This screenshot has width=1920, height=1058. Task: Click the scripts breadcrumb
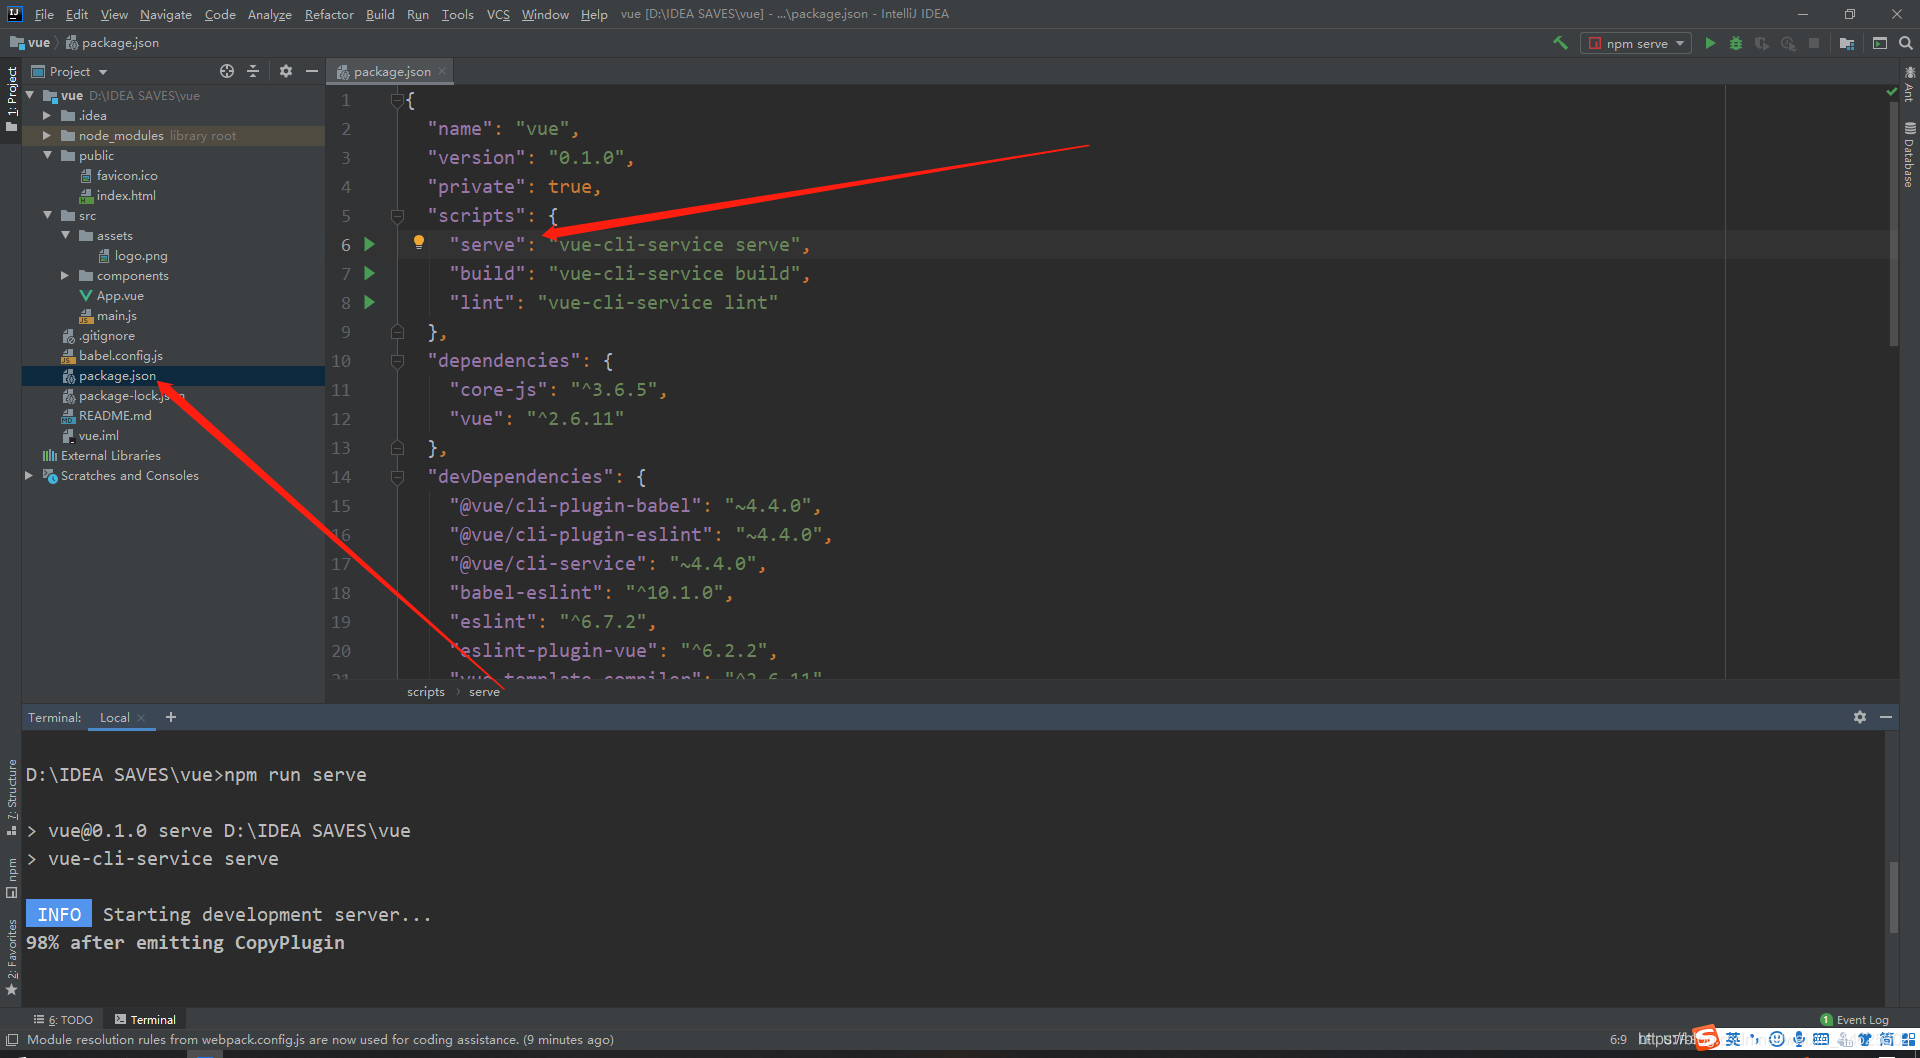click(426, 691)
